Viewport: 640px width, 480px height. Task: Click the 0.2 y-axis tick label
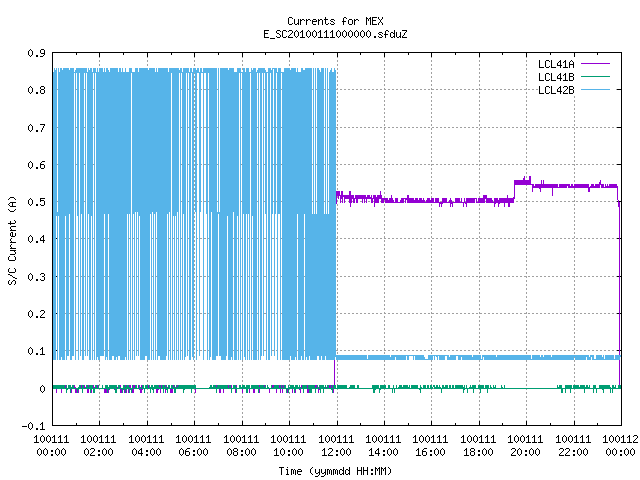tap(36, 314)
